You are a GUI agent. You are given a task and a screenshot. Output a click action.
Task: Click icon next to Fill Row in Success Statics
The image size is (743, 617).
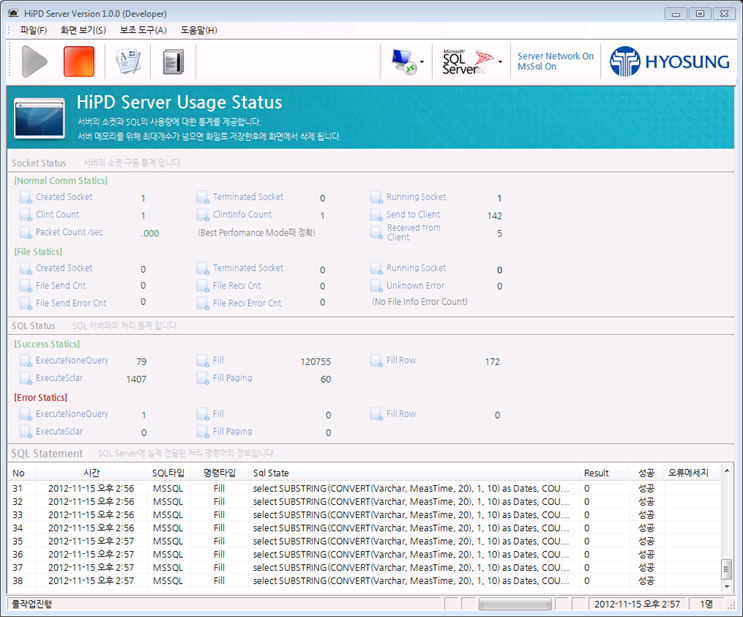(376, 361)
